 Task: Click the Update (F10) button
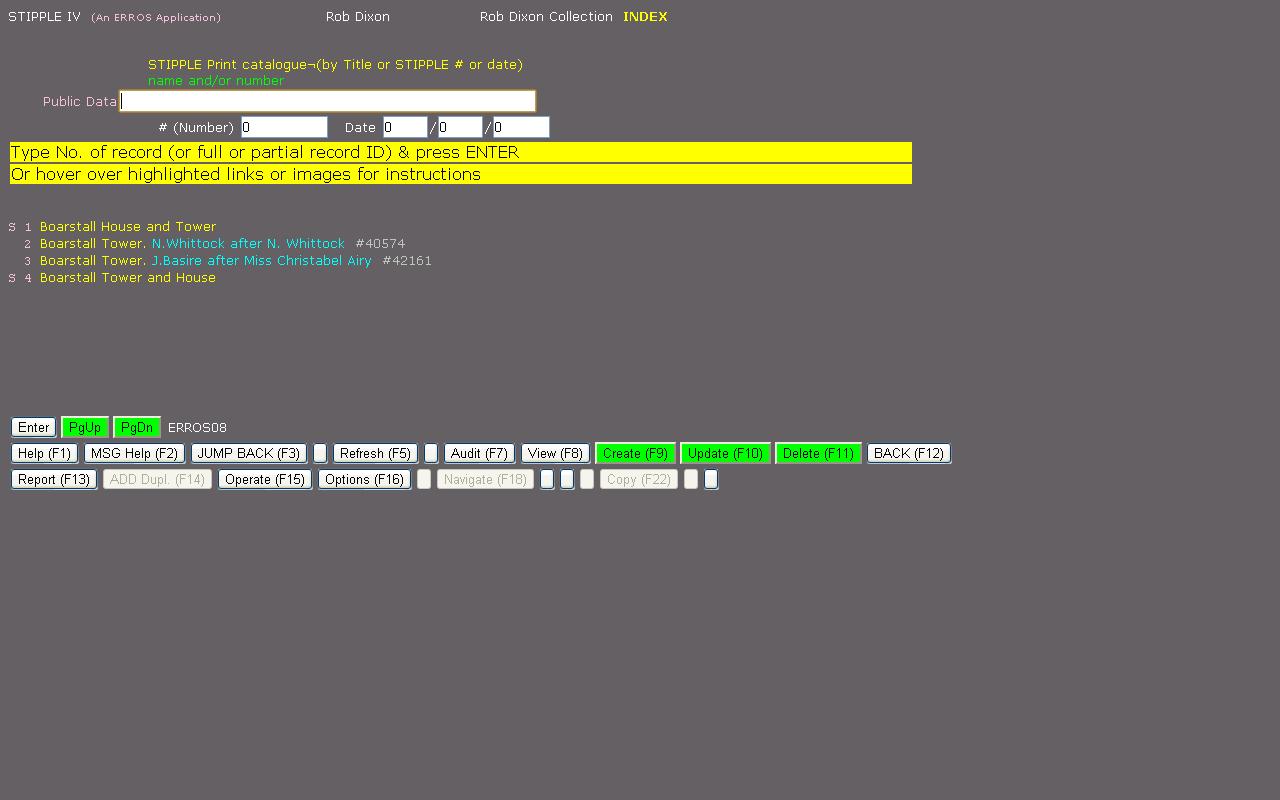pyautogui.click(x=725, y=453)
